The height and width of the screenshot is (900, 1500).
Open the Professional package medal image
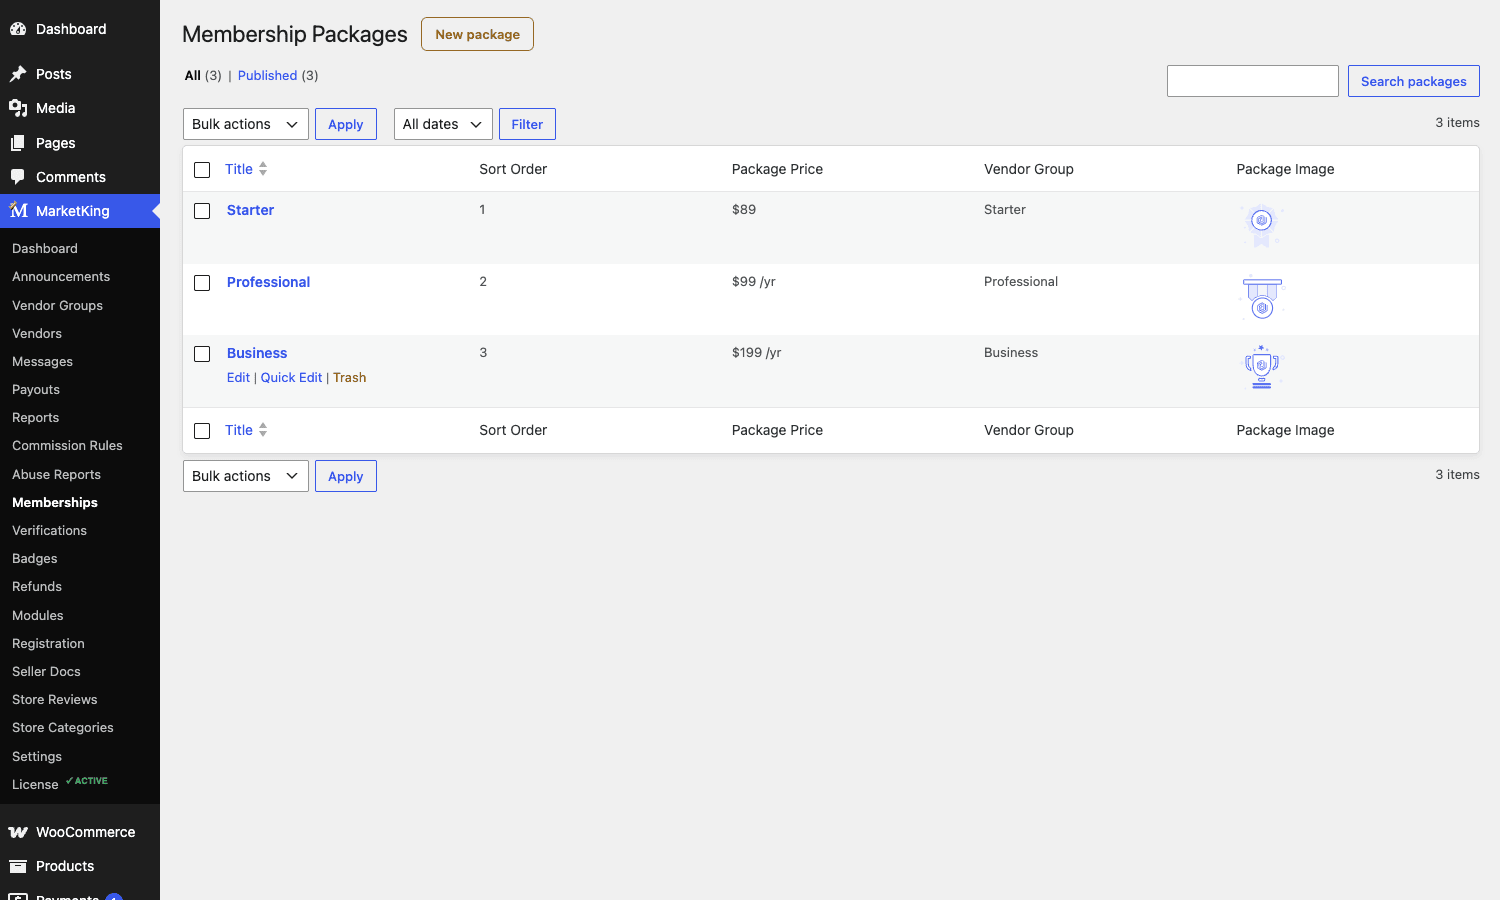tap(1262, 298)
